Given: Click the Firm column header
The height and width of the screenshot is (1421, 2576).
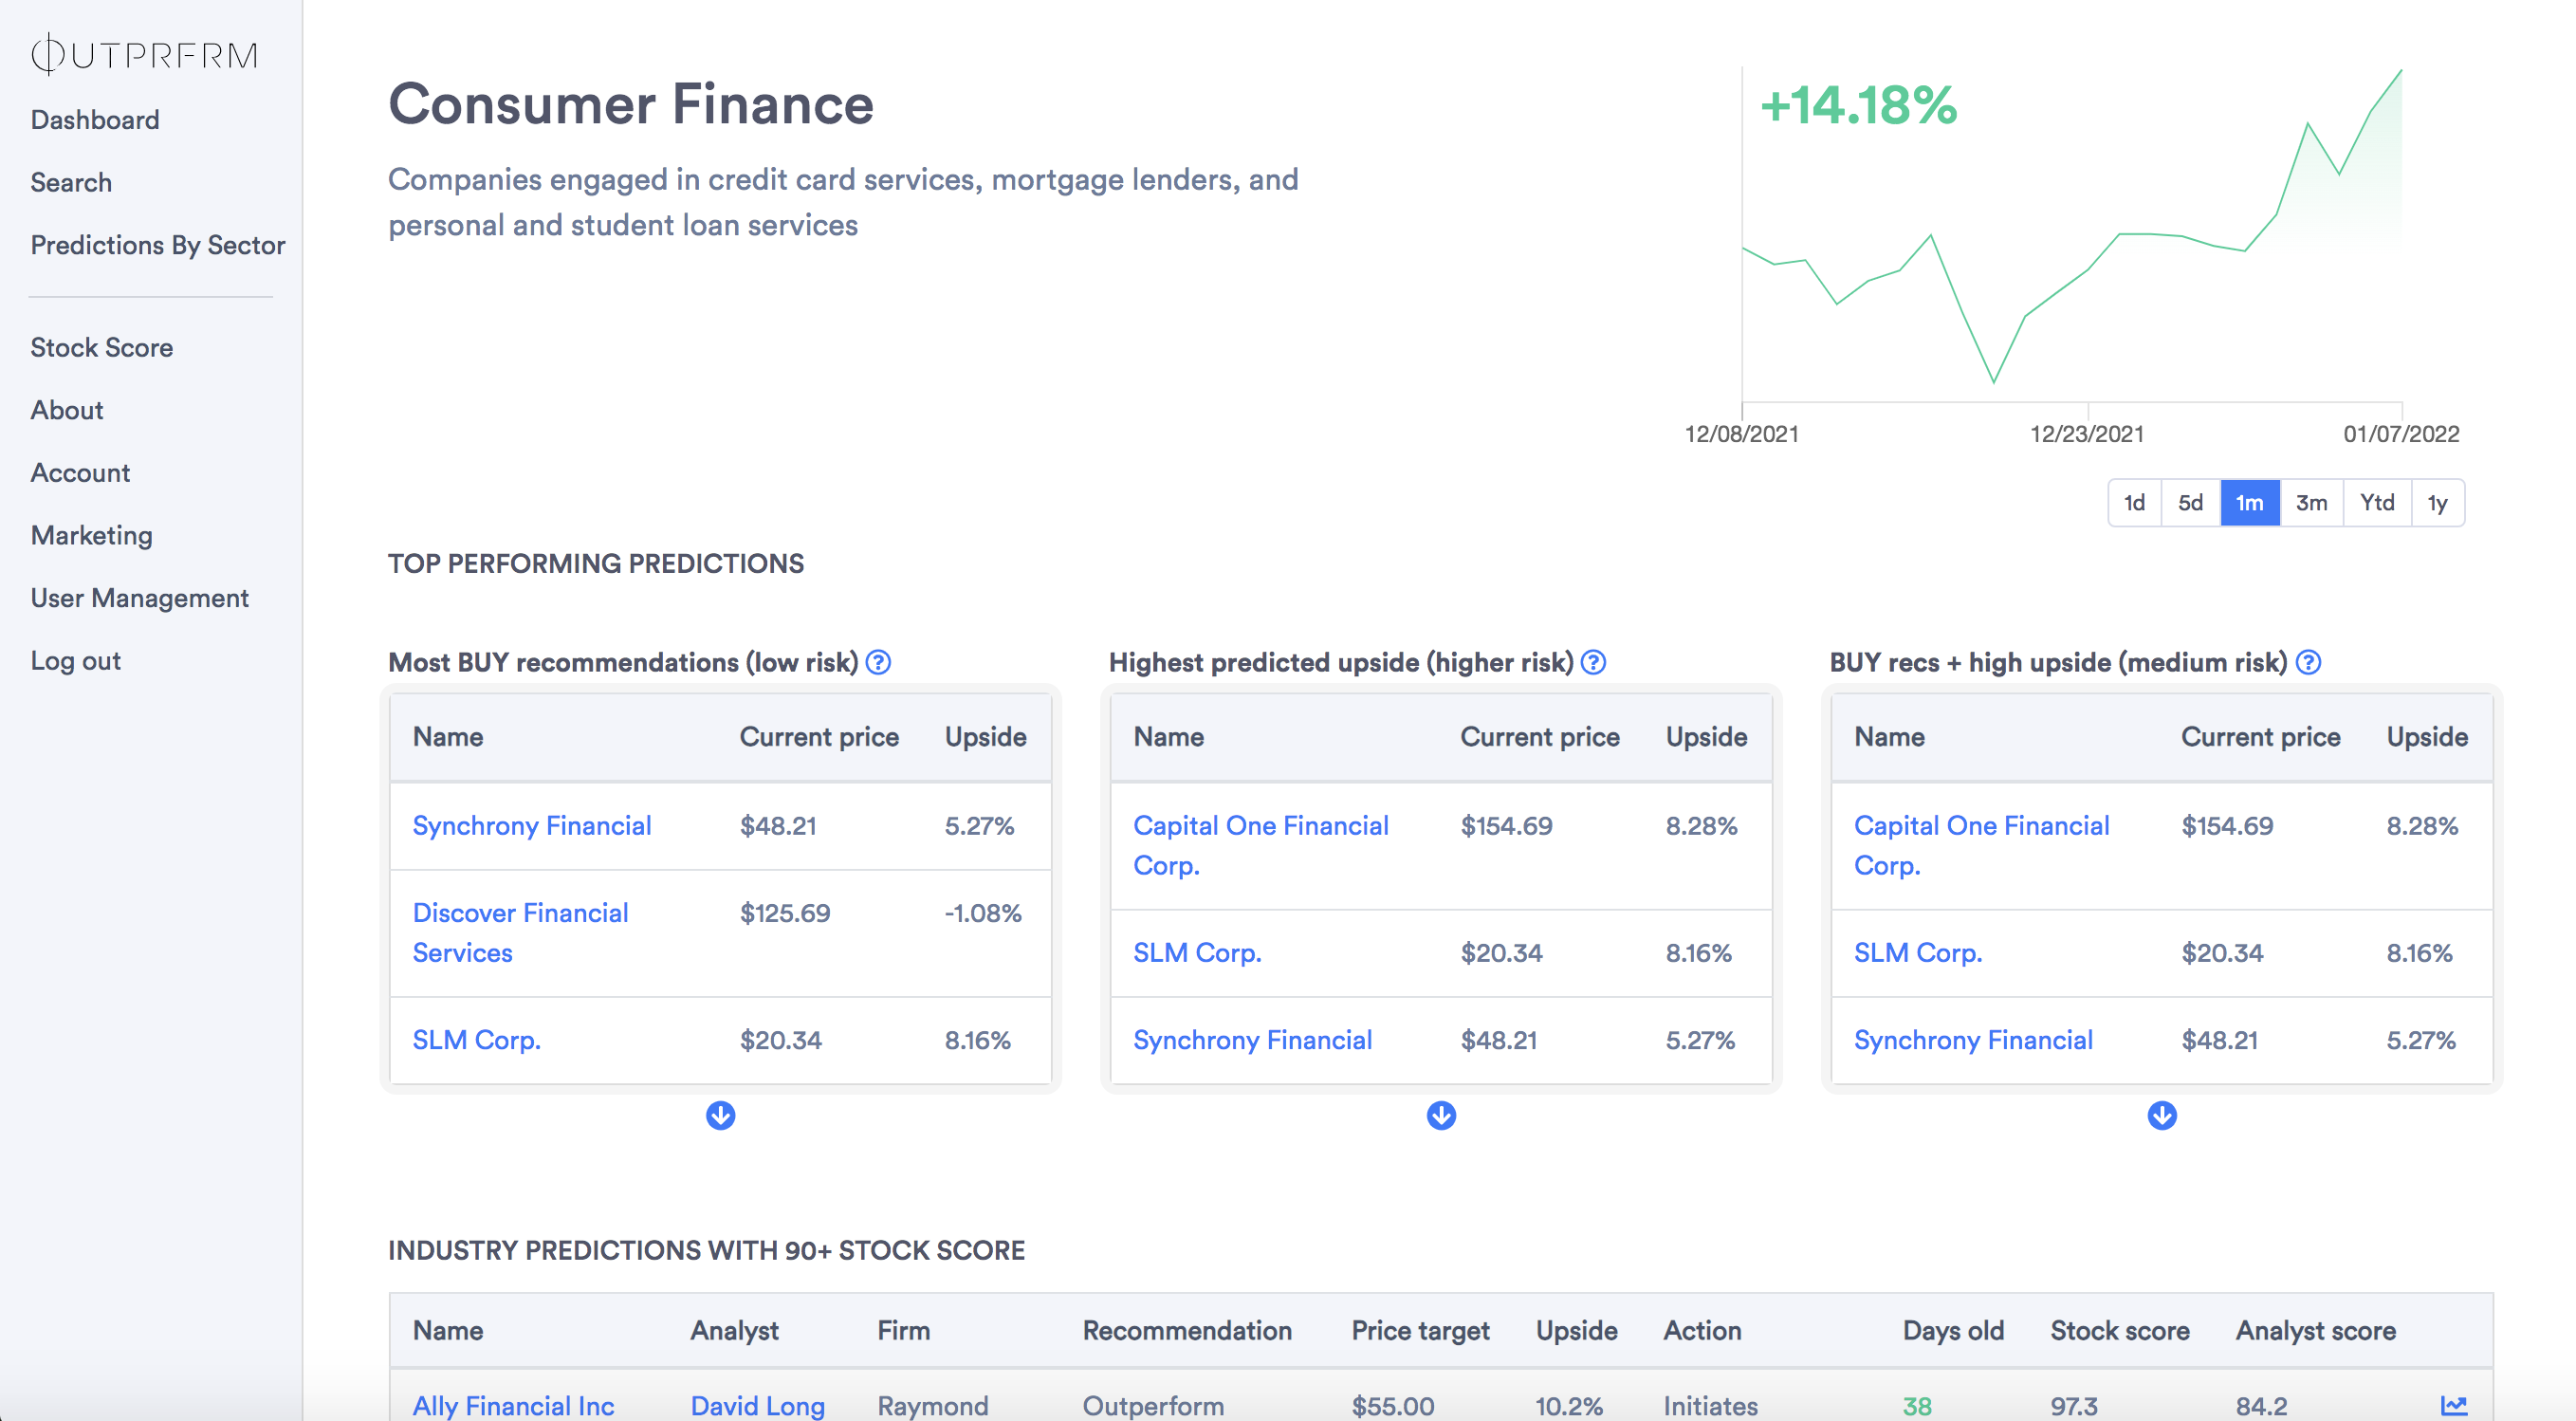Looking at the screenshot, I should pos(904,1331).
